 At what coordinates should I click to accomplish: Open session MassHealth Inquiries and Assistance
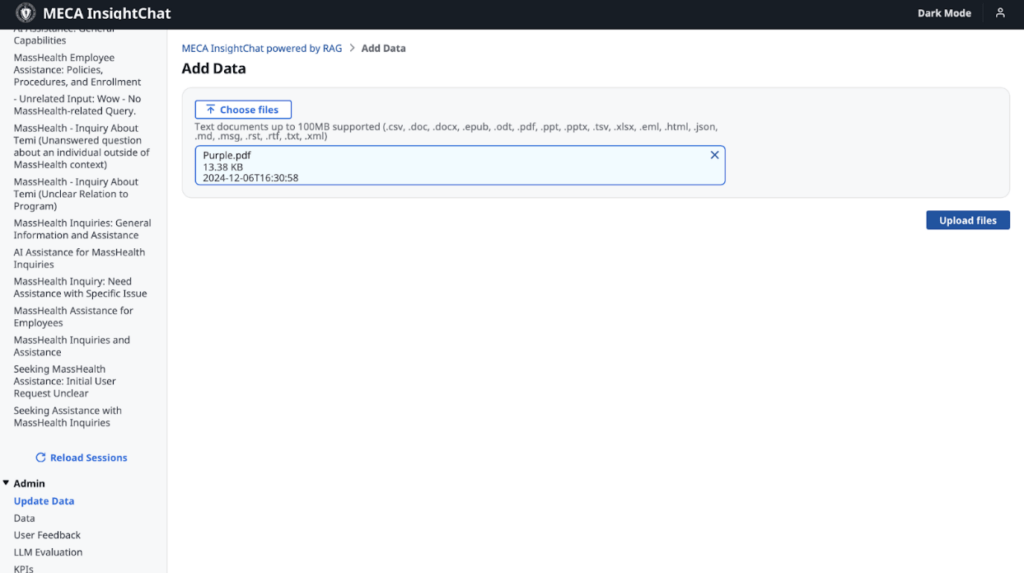click(x=72, y=346)
